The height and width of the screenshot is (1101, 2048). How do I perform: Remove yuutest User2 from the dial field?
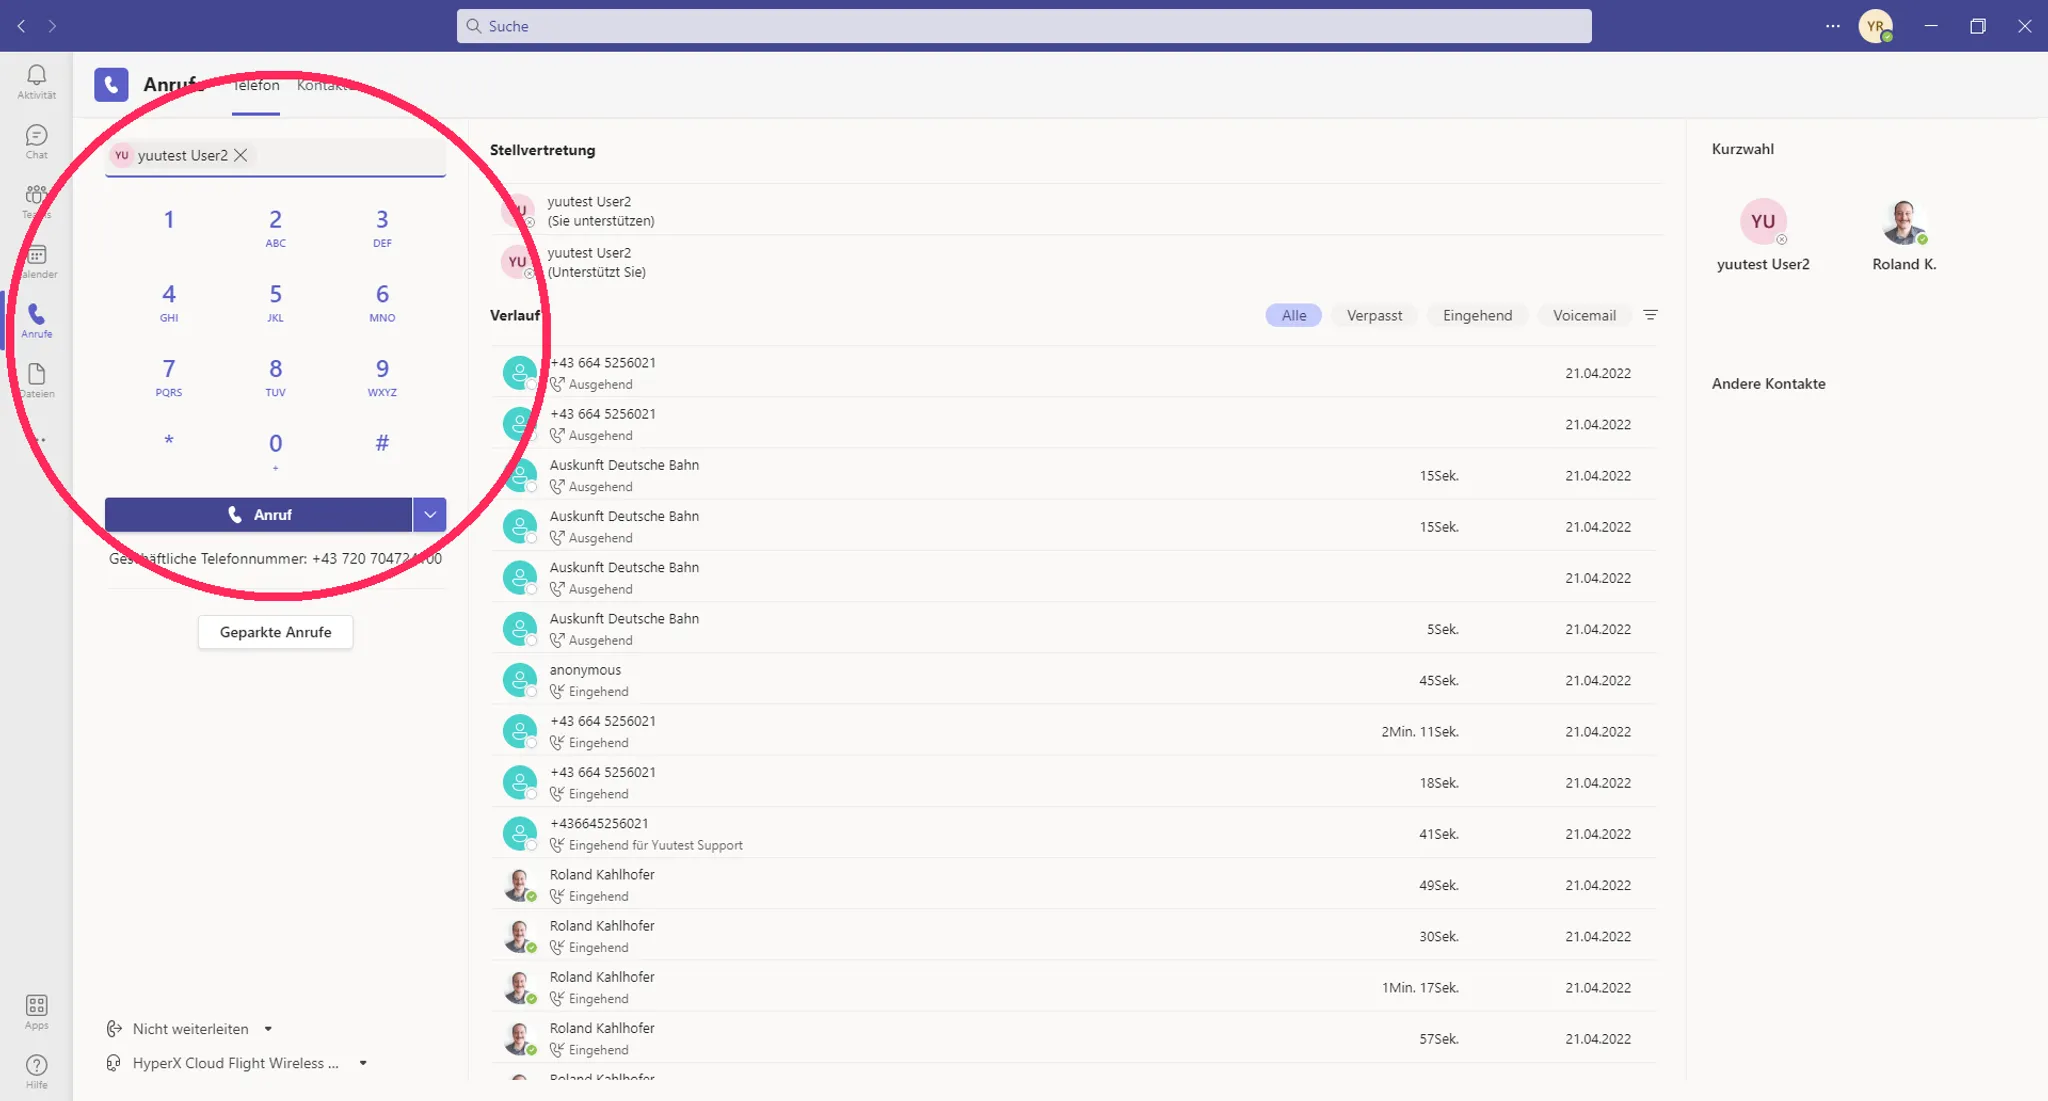pos(240,155)
